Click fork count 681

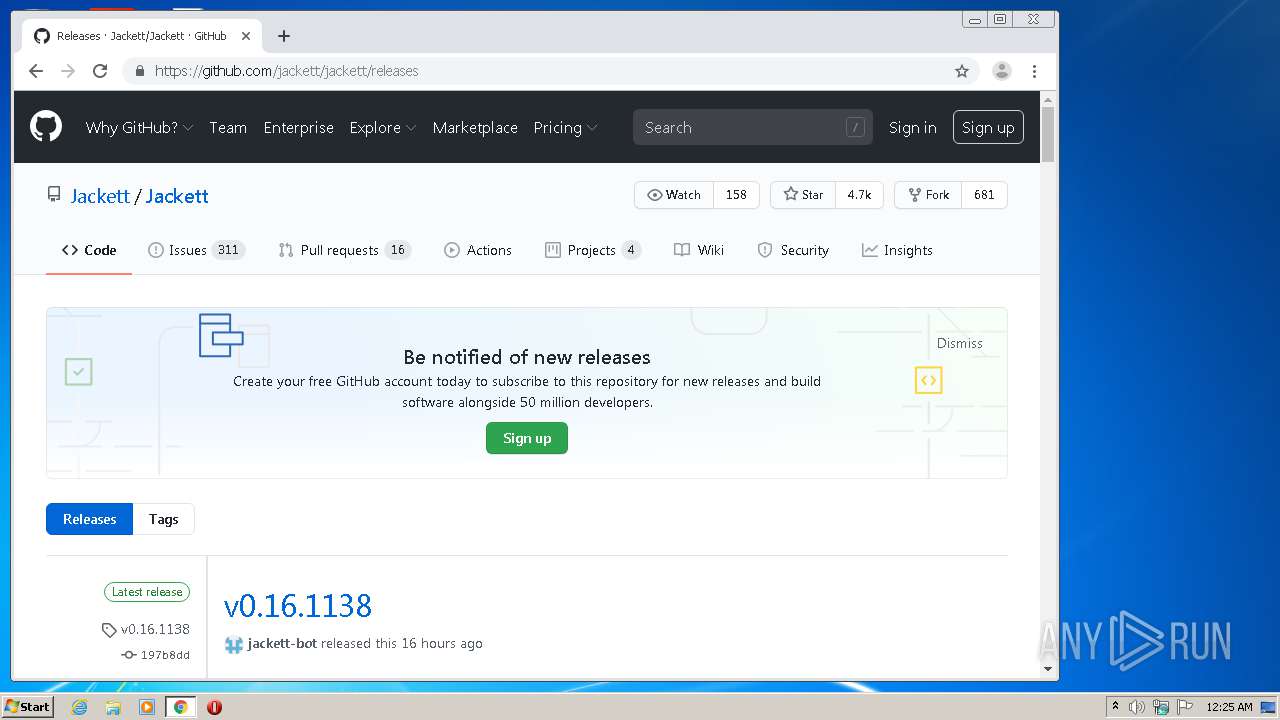pyautogui.click(x=984, y=195)
